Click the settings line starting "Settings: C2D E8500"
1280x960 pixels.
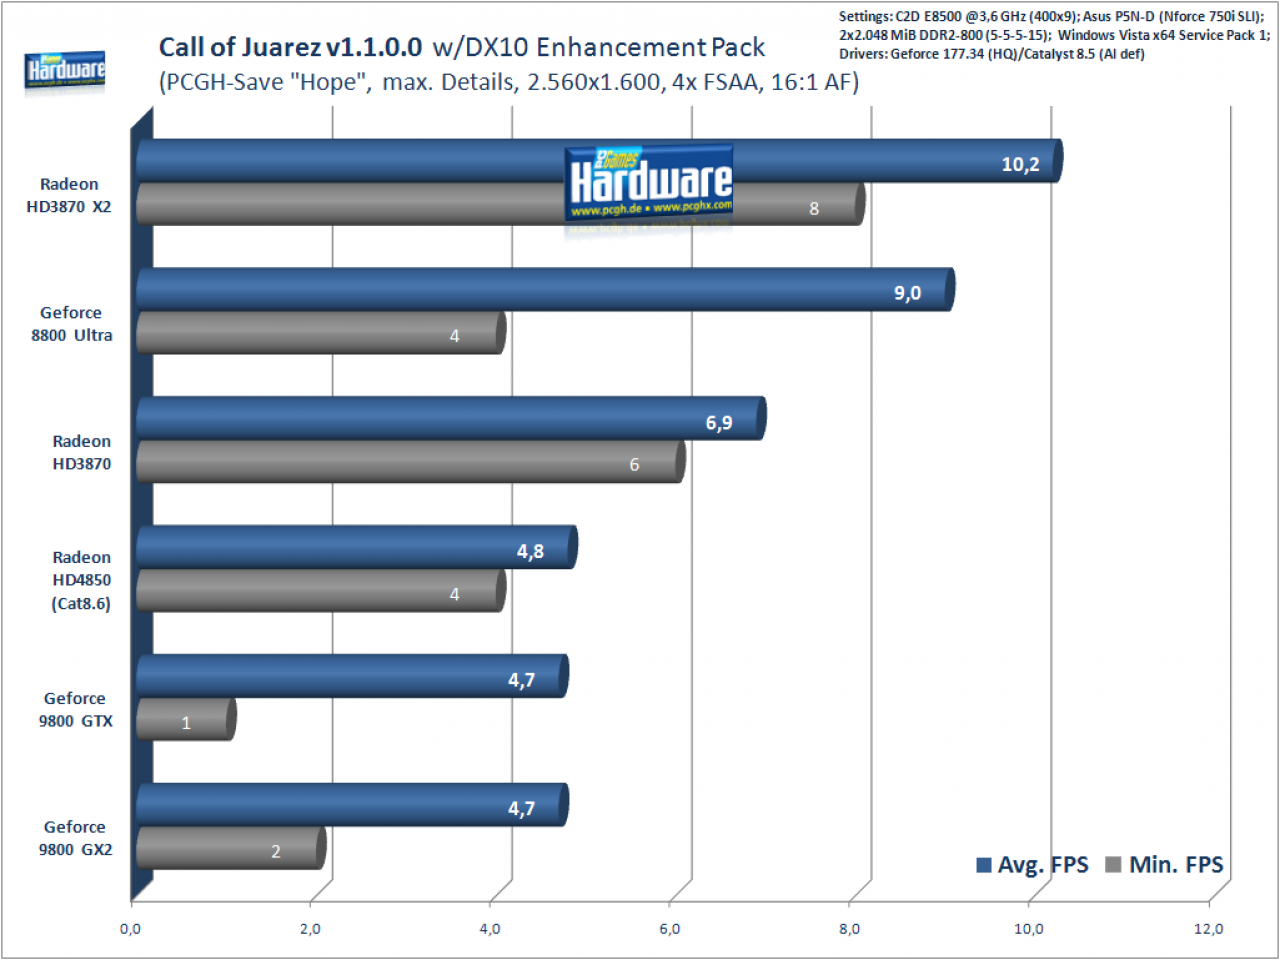[1051, 16]
